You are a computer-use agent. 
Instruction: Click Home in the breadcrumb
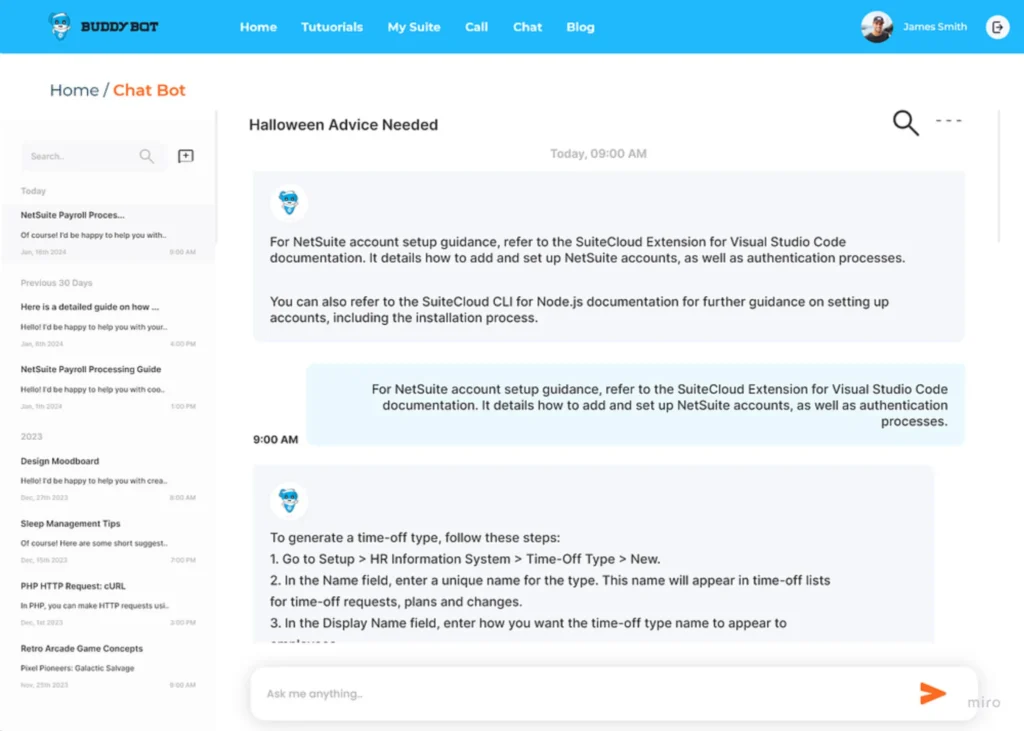74,90
